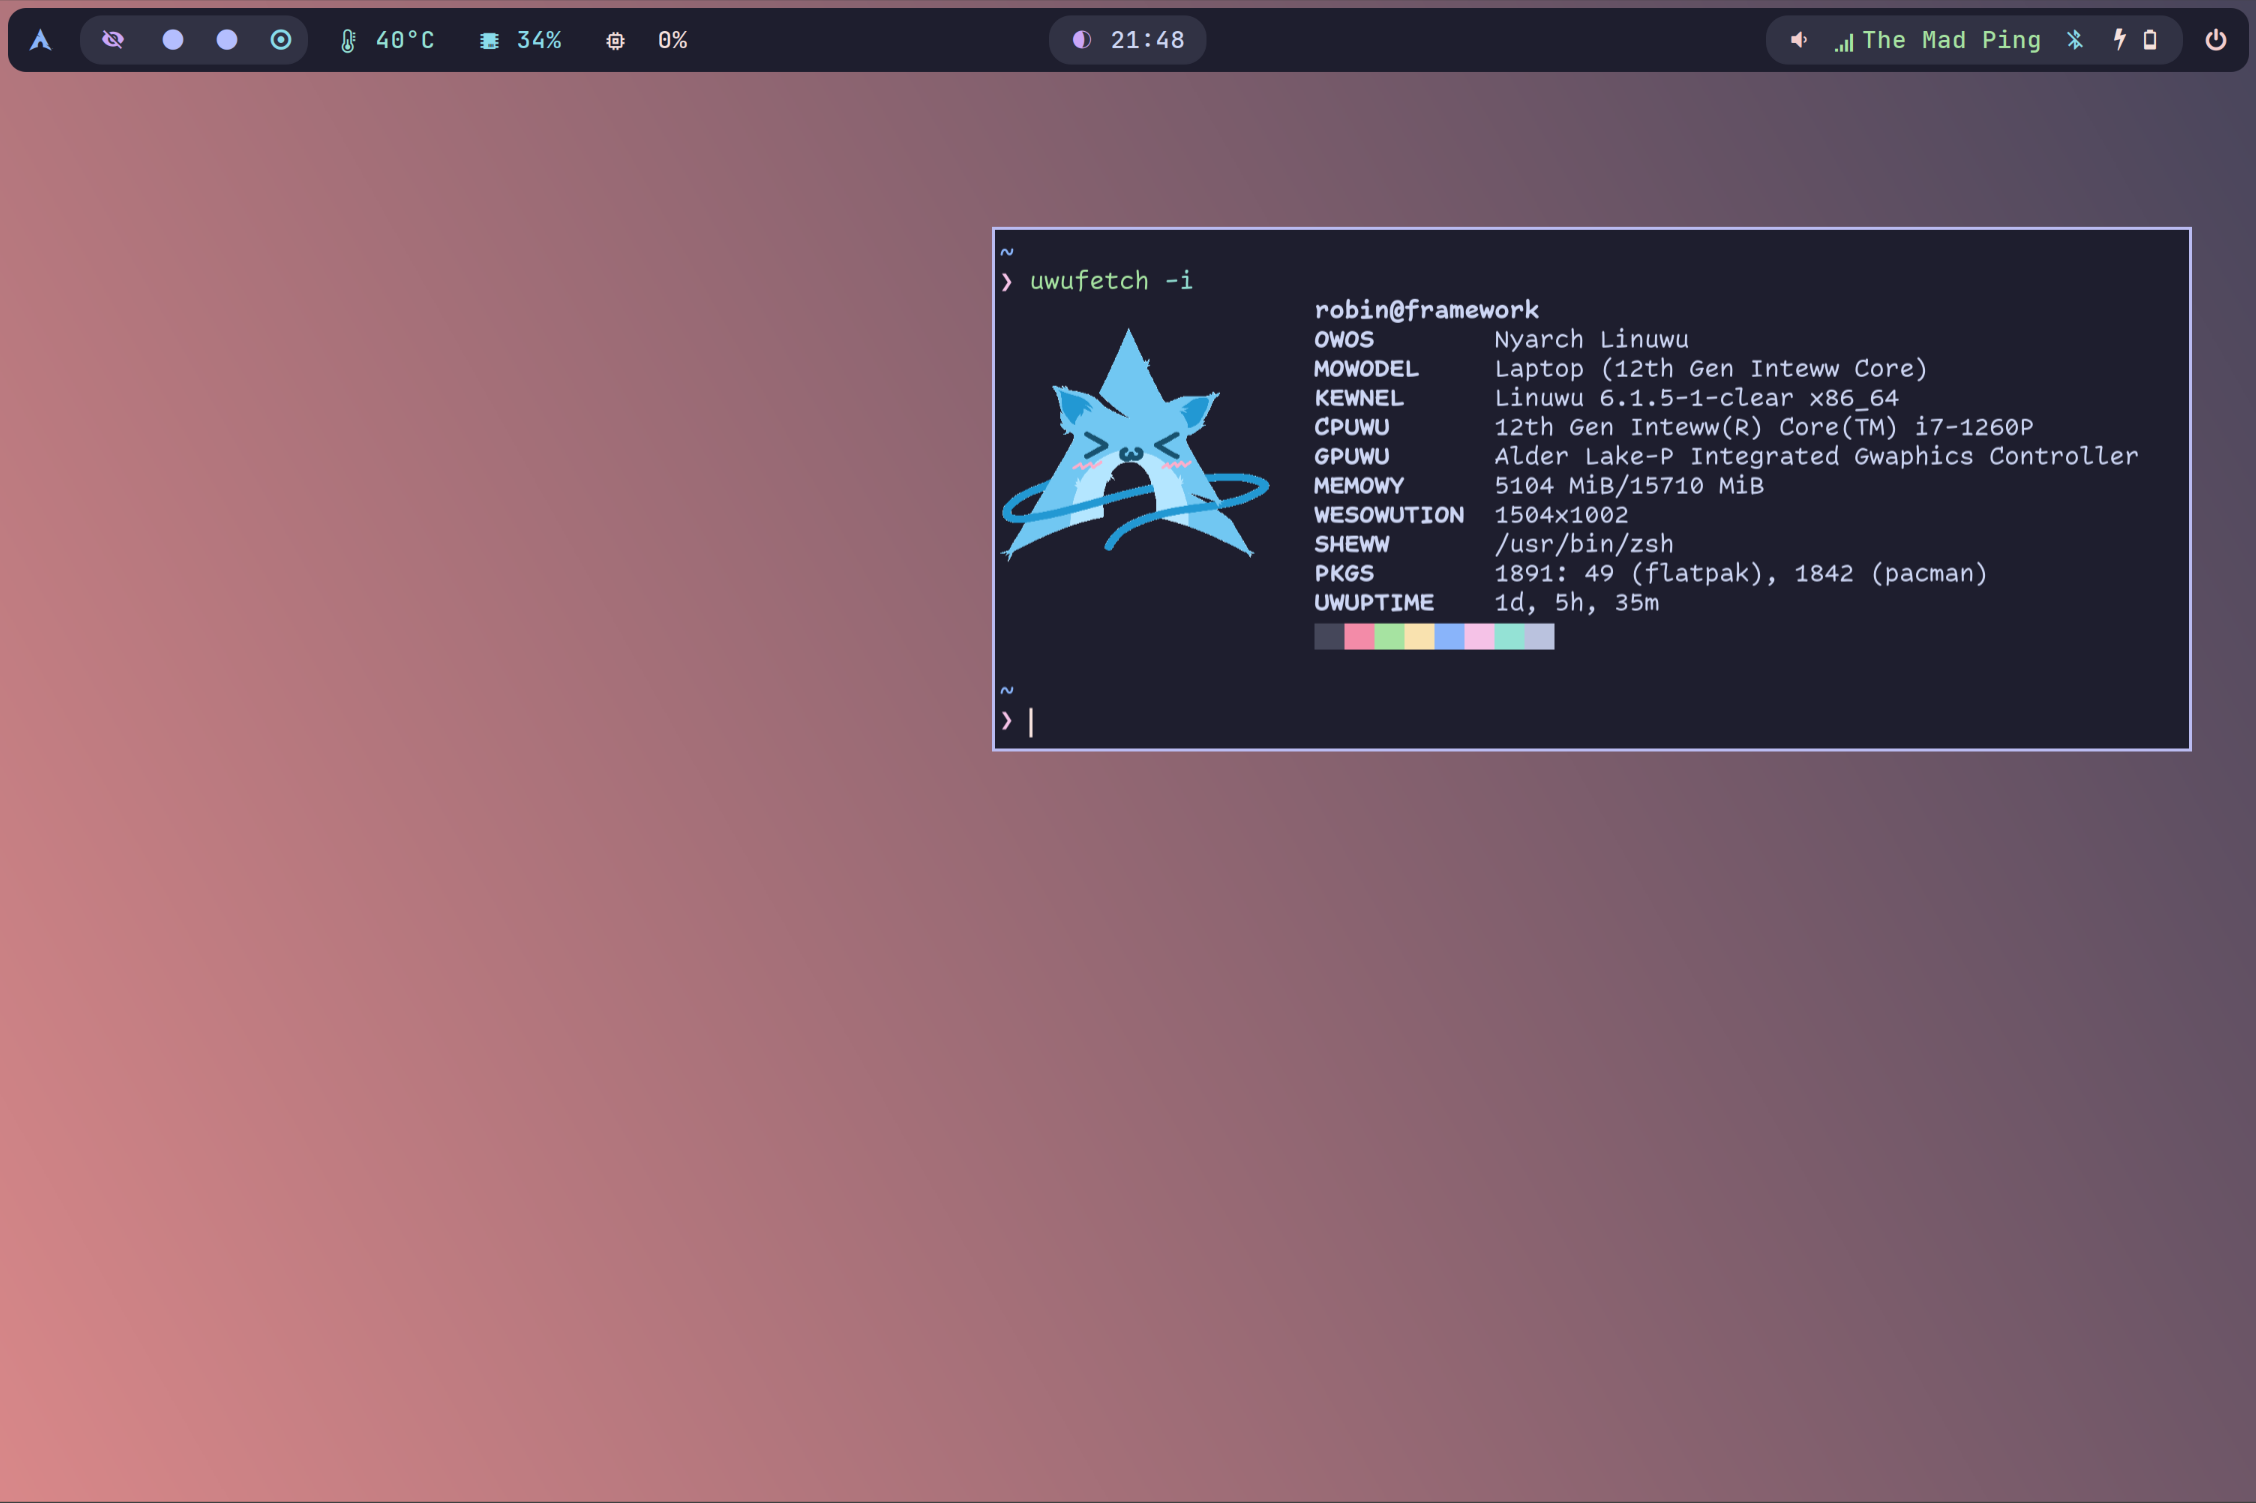This screenshot has width=2256, height=1503.
Task: Click the Wi-Fi signal strength bars
Action: click(x=1844, y=42)
